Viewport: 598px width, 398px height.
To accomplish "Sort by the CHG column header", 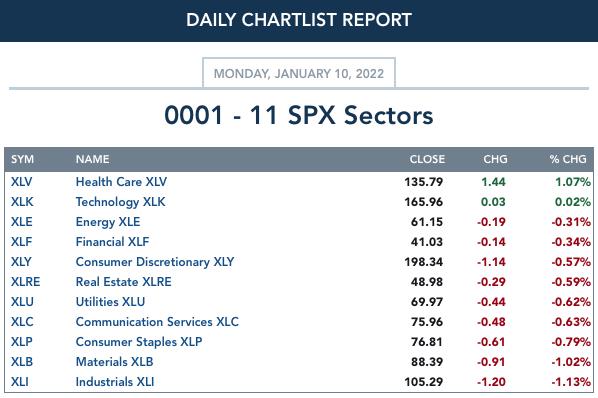I will click(x=495, y=159).
